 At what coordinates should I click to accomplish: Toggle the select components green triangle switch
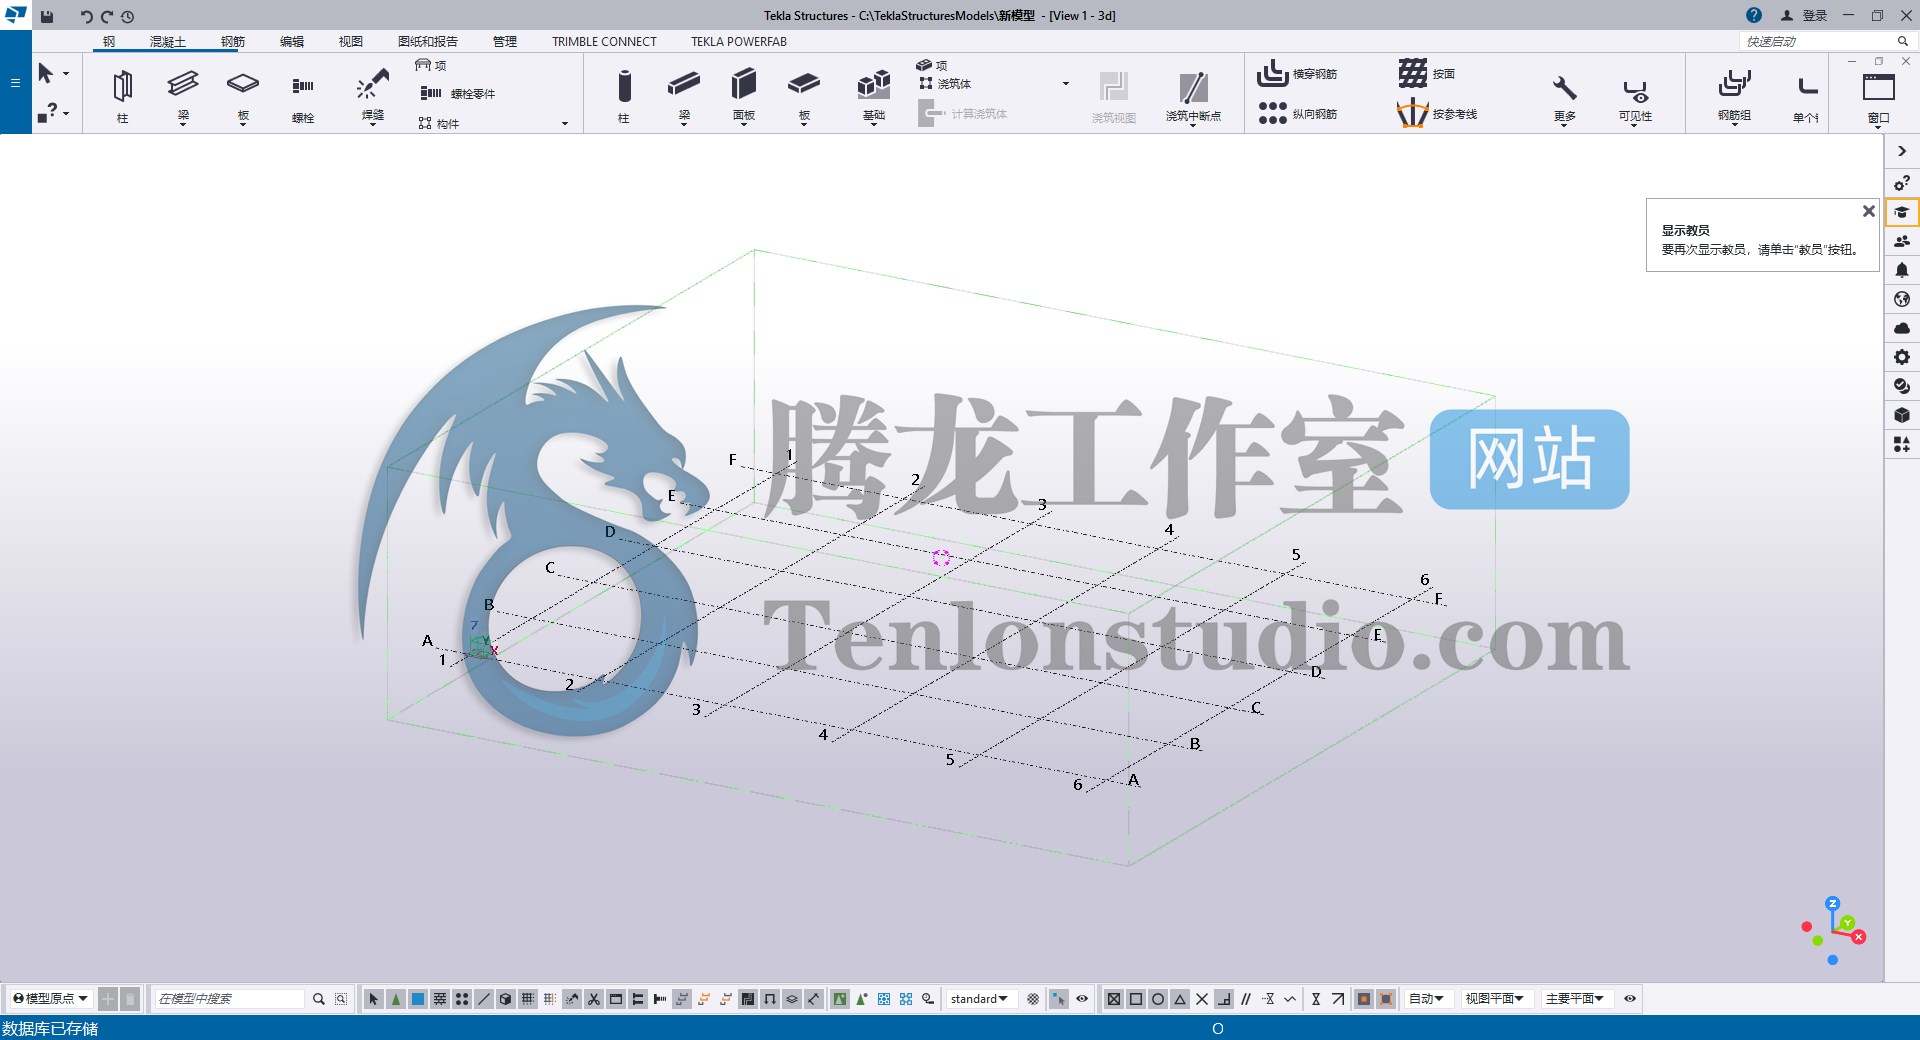pyautogui.click(x=396, y=999)
